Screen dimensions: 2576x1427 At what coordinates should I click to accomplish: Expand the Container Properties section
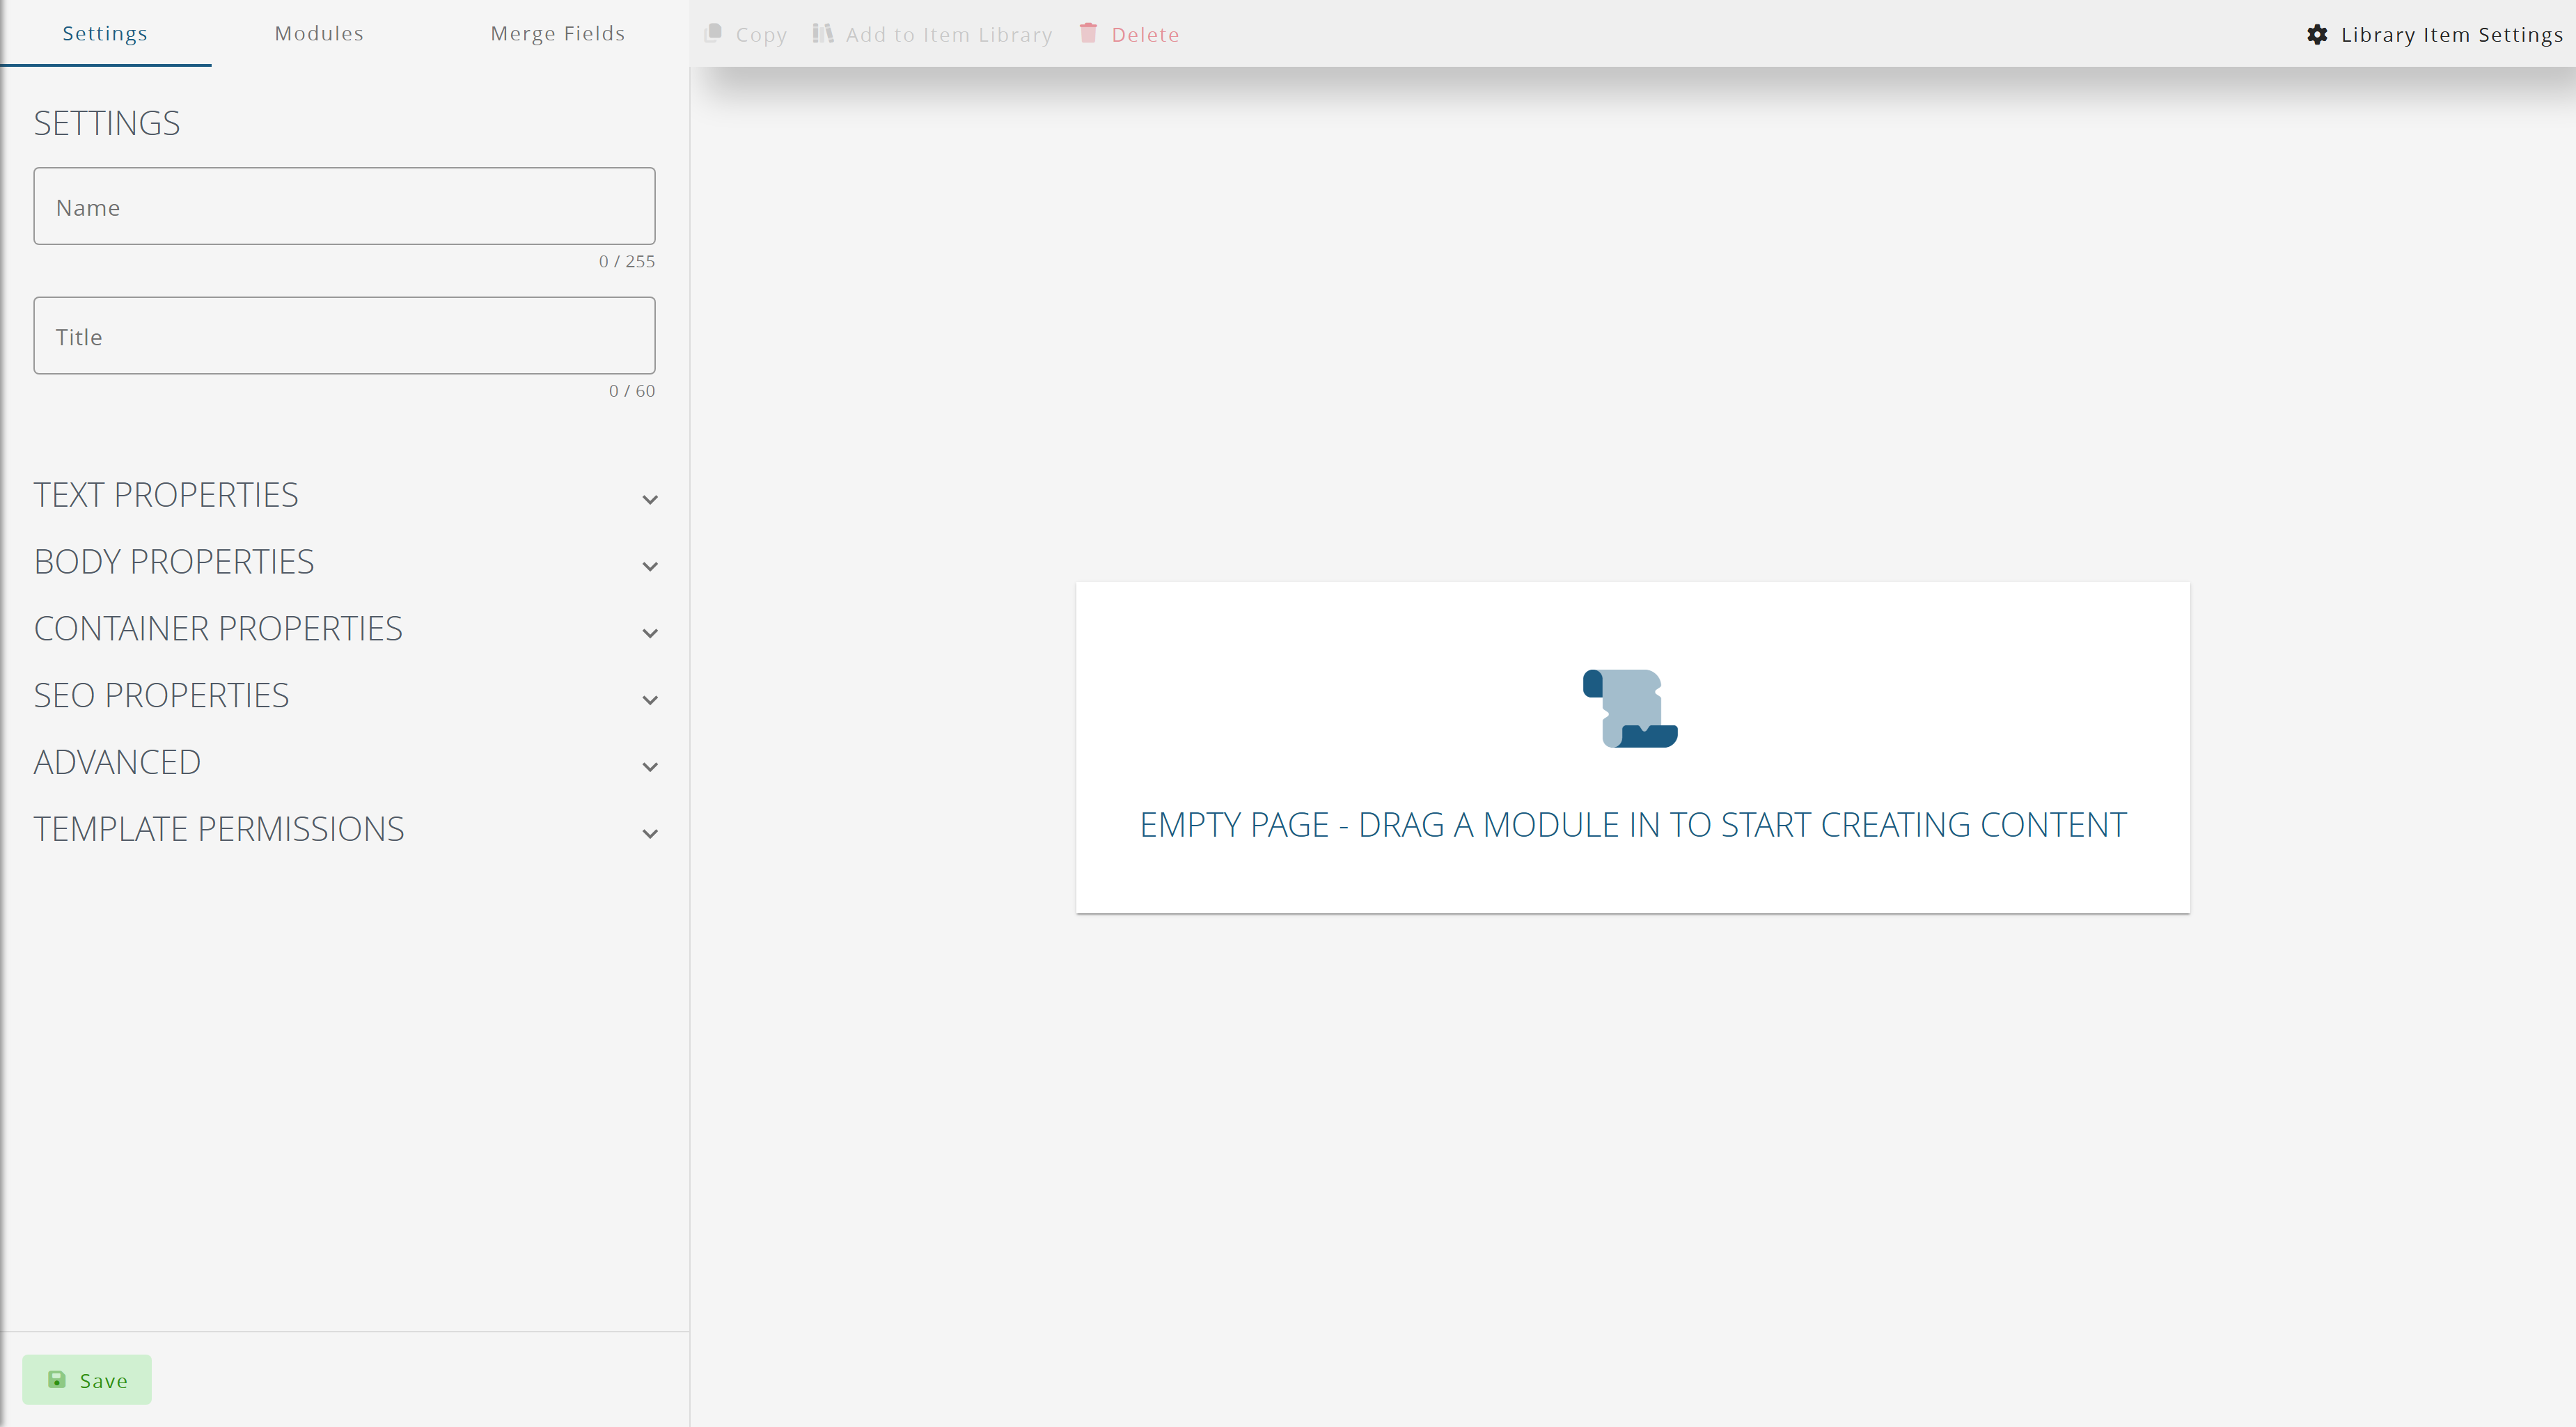click(x=345, y=629)
